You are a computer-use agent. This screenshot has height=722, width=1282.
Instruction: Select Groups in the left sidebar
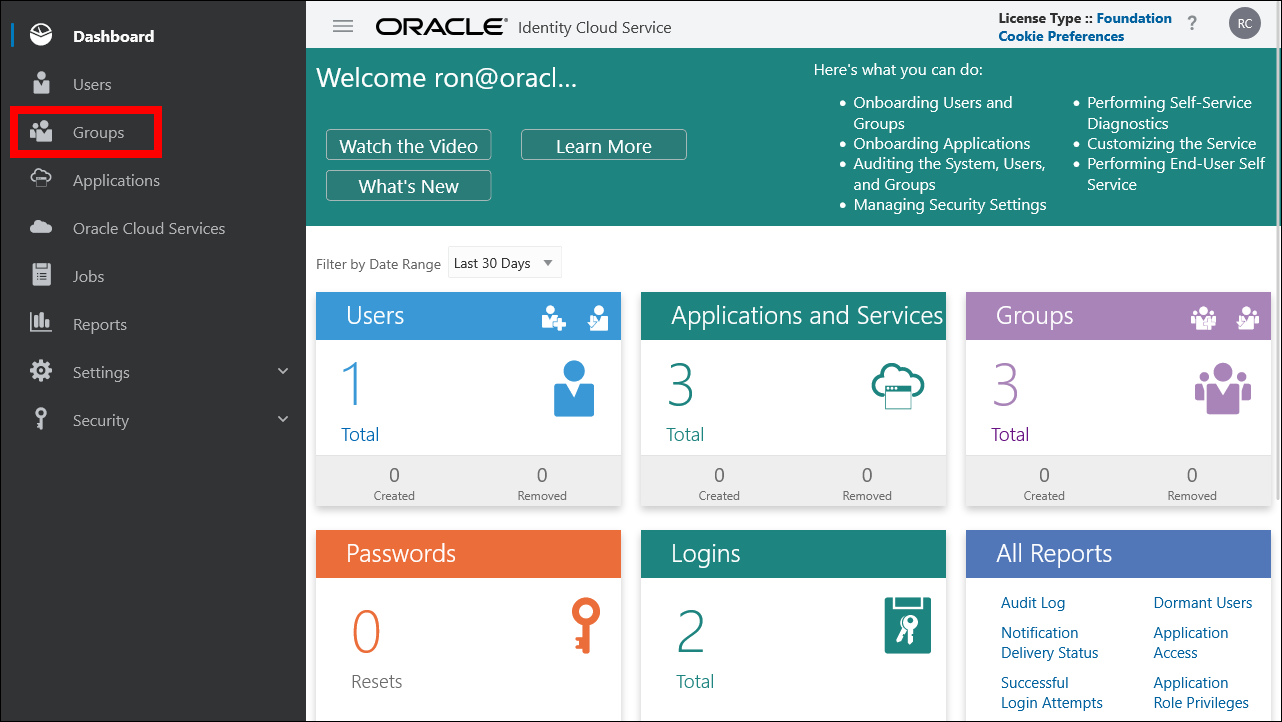pos(100,131)
